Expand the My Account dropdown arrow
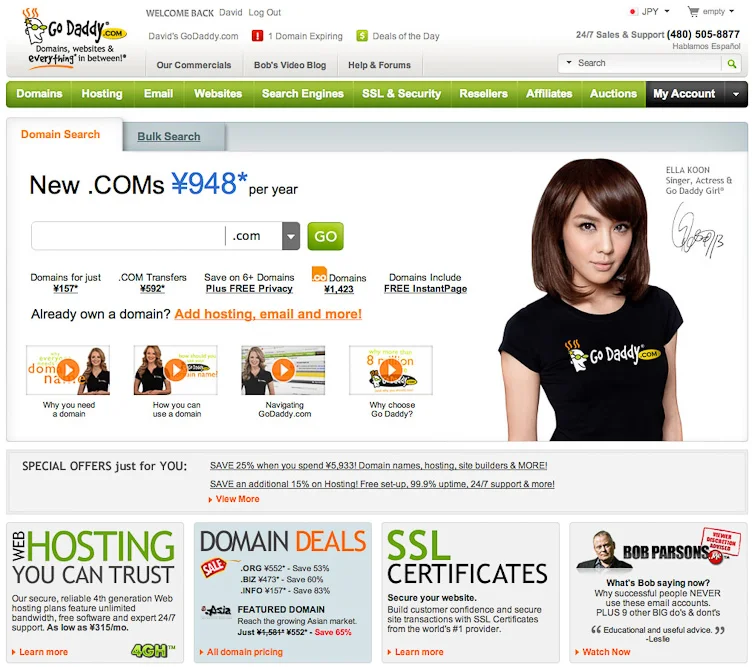The image size is (755, 667). [x=736, y=94]
